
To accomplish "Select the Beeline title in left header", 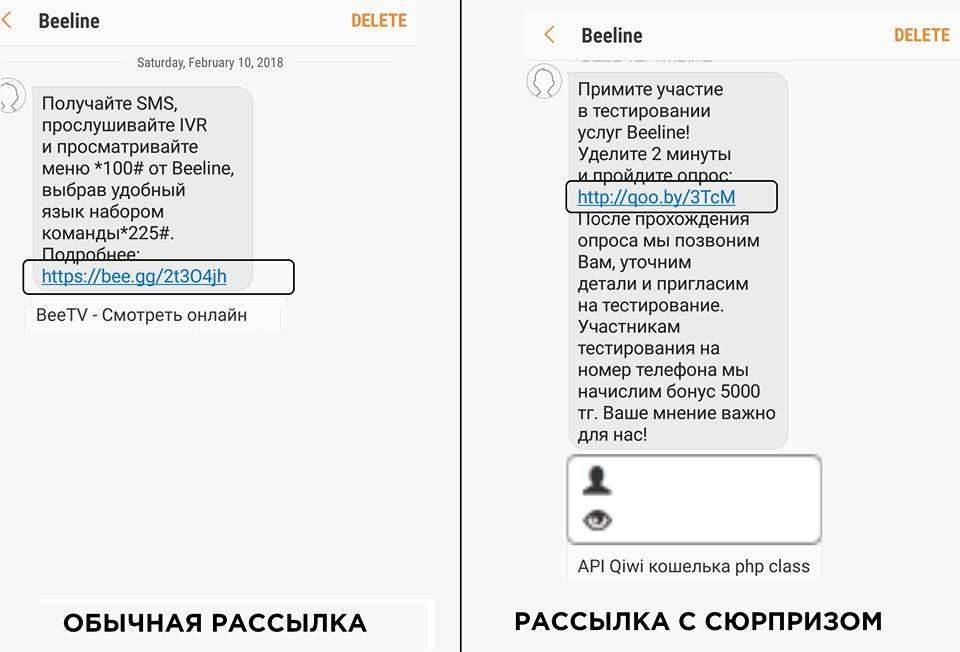I will pyautogui.click(x=69, y=21).
